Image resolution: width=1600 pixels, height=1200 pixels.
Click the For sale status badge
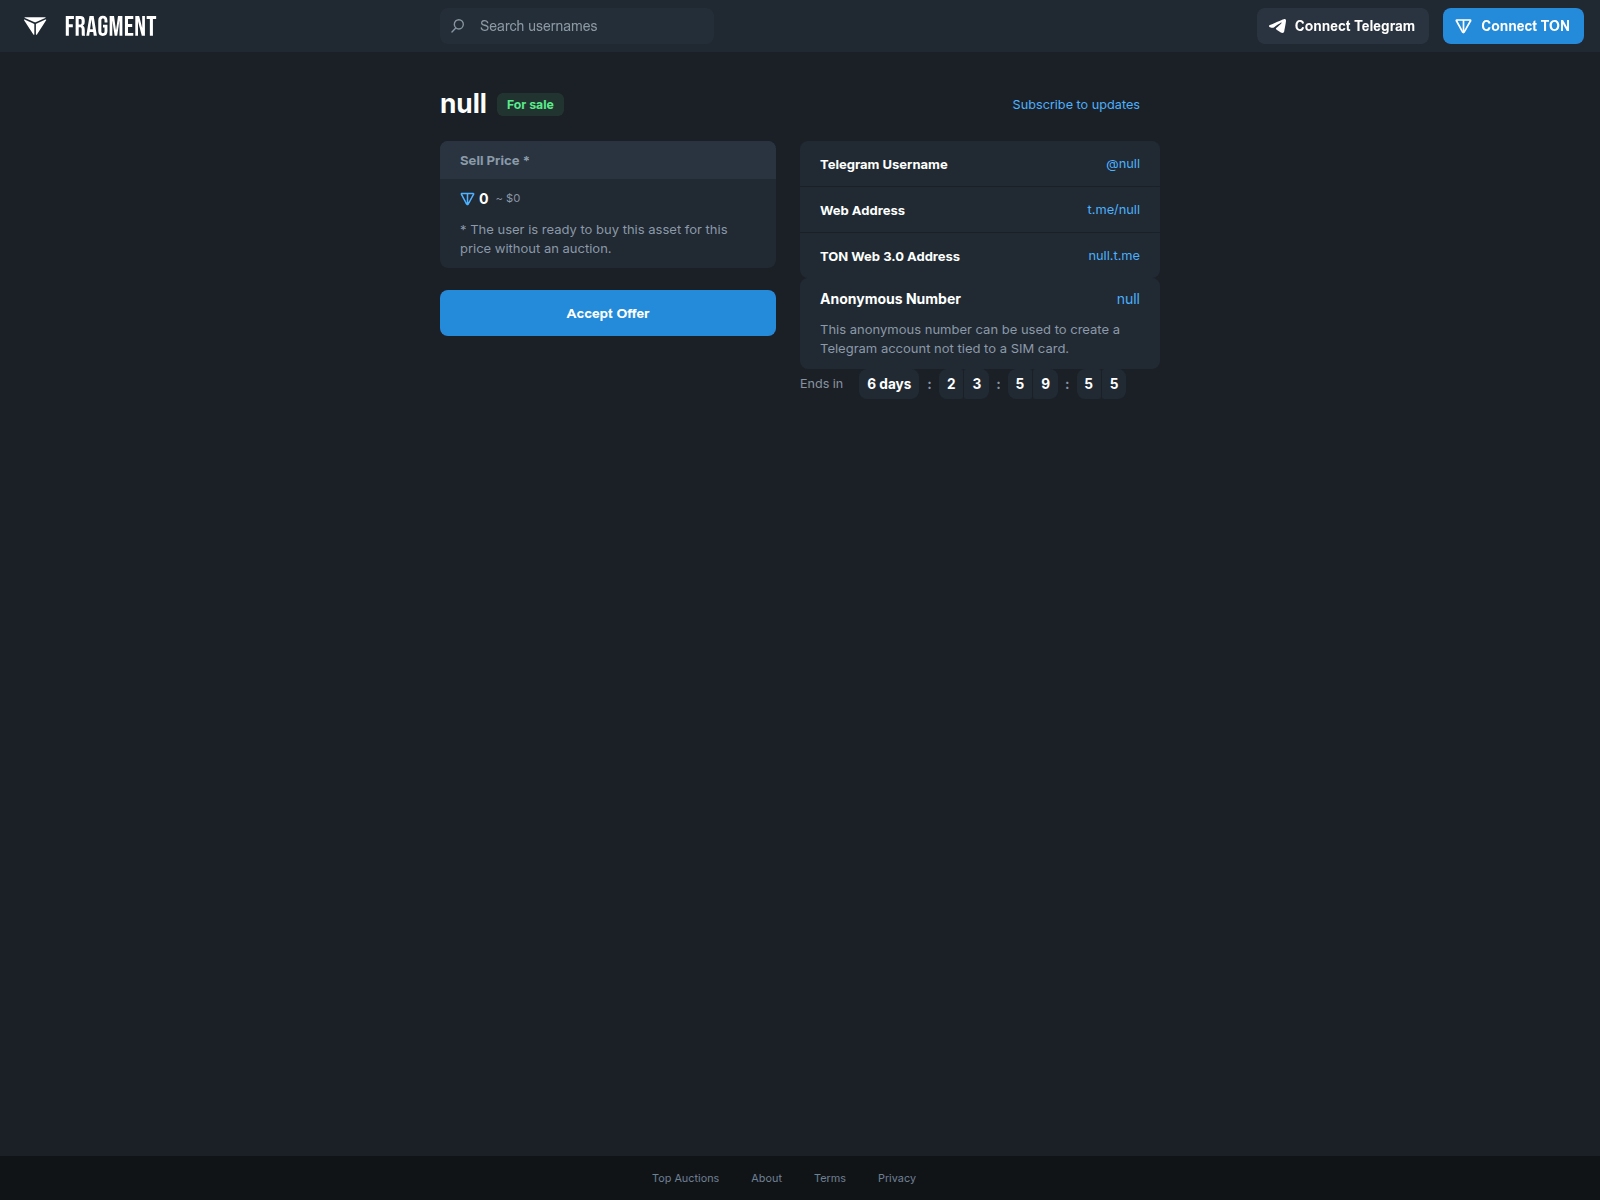[530, 105]
